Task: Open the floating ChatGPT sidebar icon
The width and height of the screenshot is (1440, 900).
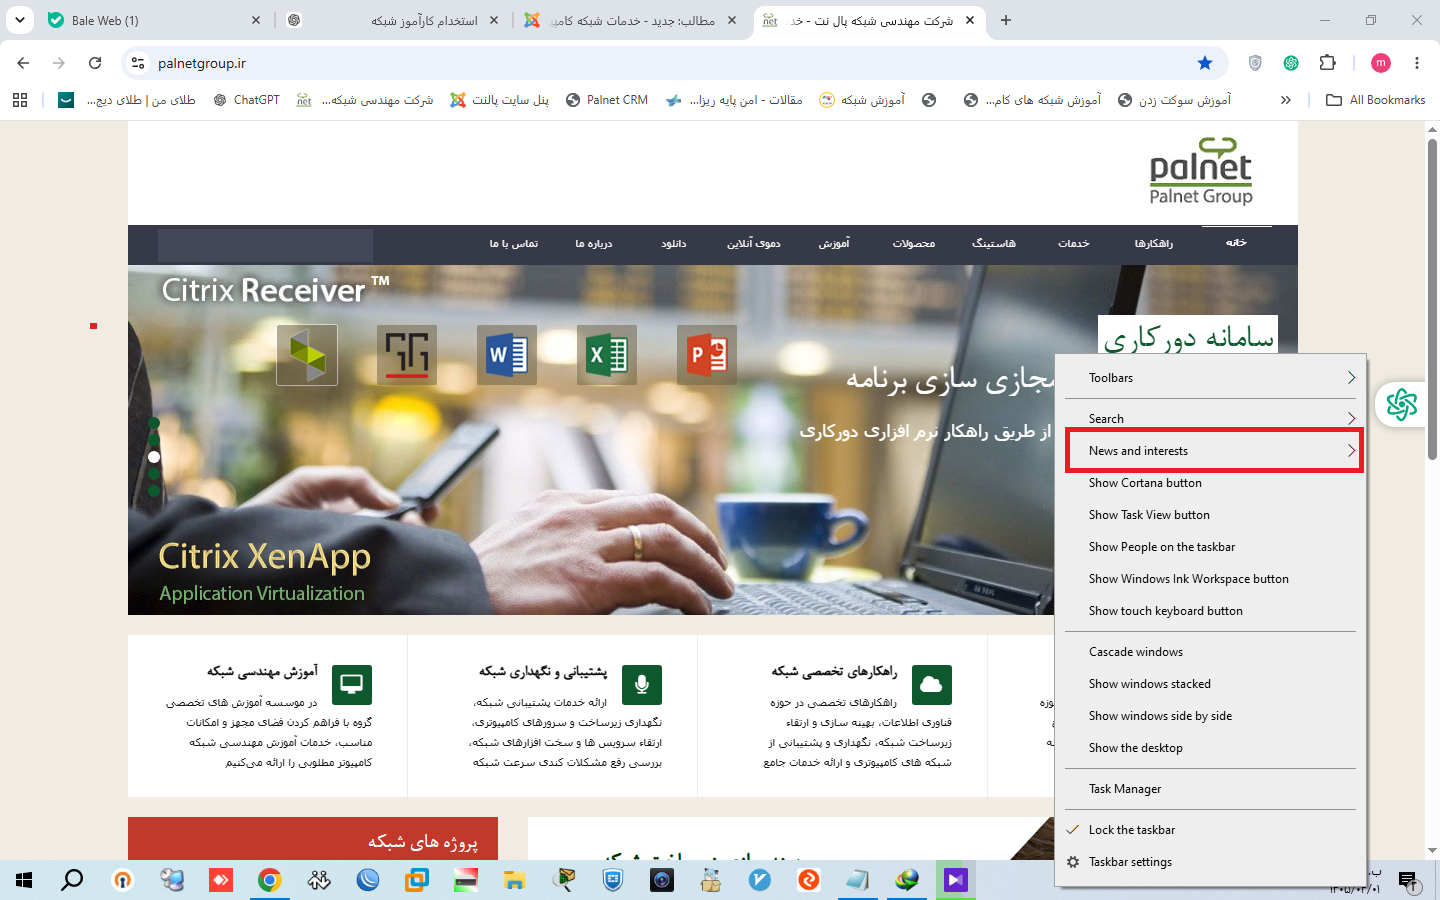Action: pyautogui.click(x=1402, y=405)
